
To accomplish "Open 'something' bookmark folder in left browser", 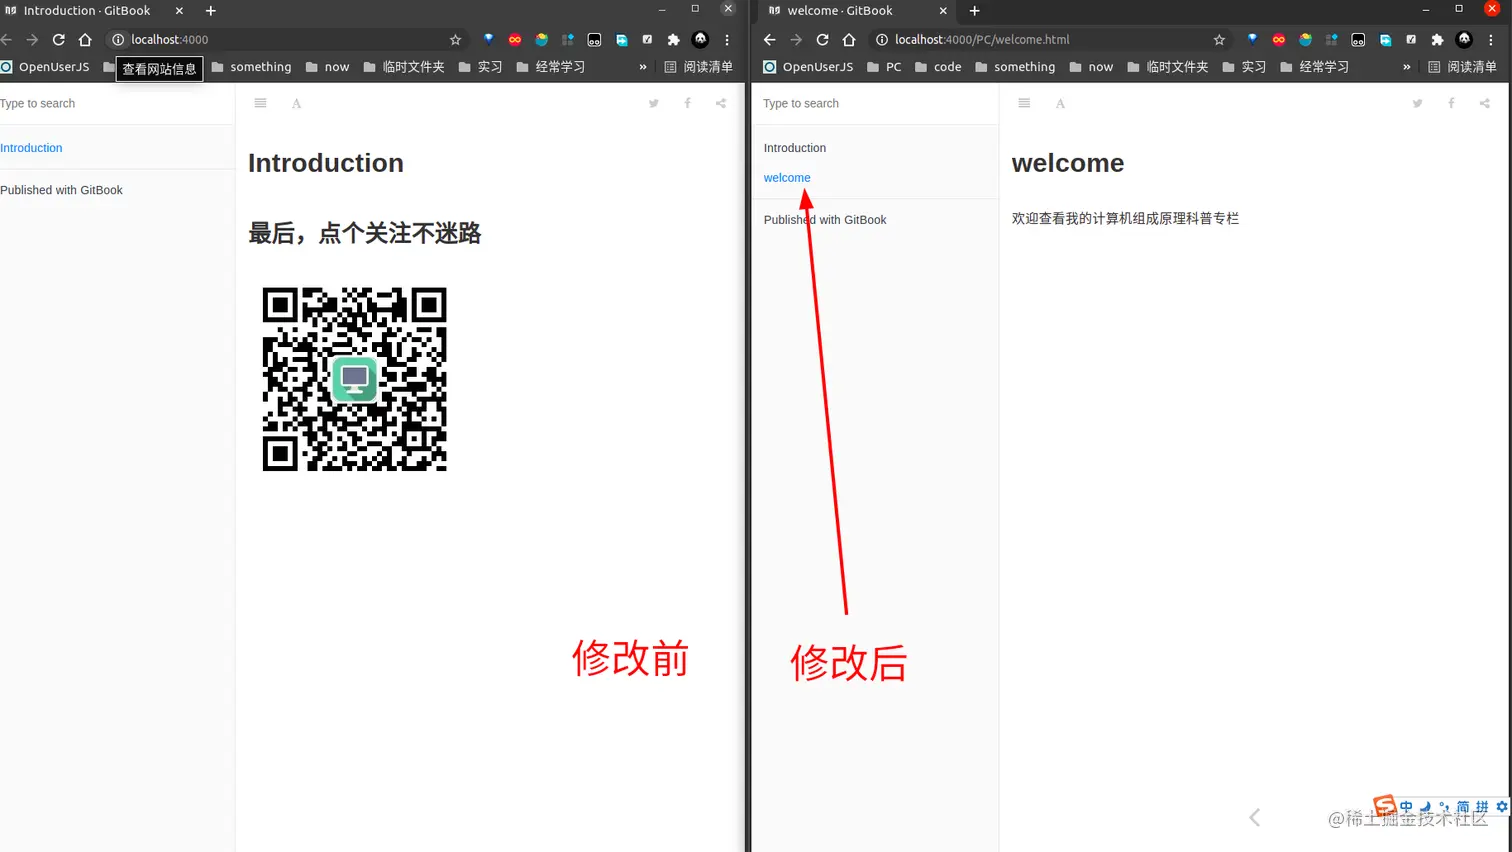I will [x=251, y=67].
